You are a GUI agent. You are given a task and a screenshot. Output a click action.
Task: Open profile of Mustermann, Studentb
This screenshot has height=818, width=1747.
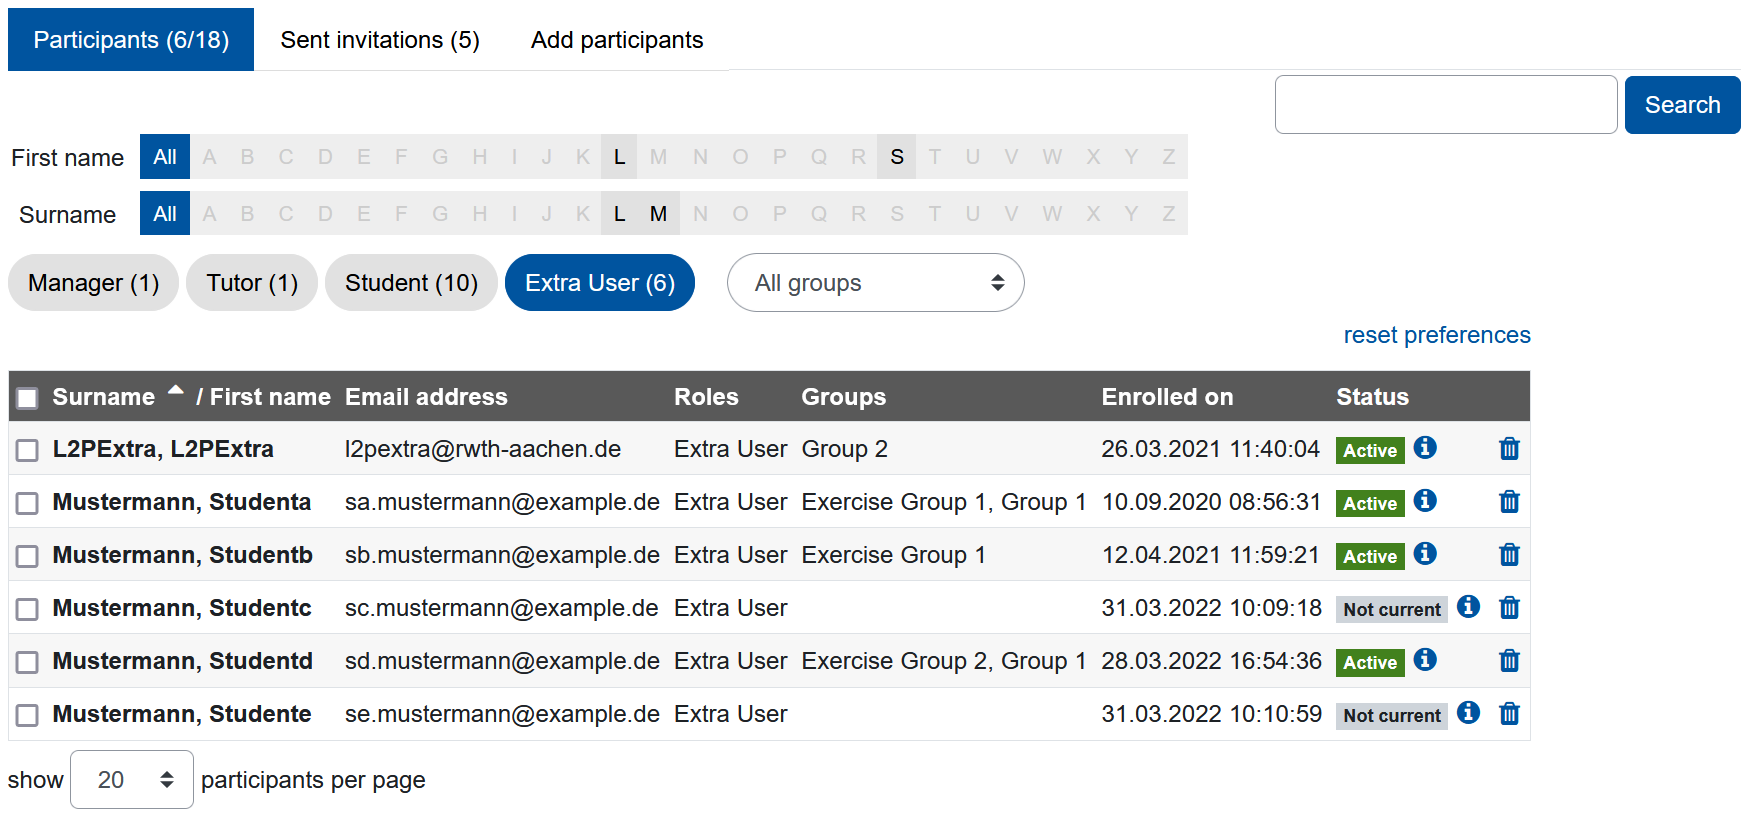pos(183,555)
